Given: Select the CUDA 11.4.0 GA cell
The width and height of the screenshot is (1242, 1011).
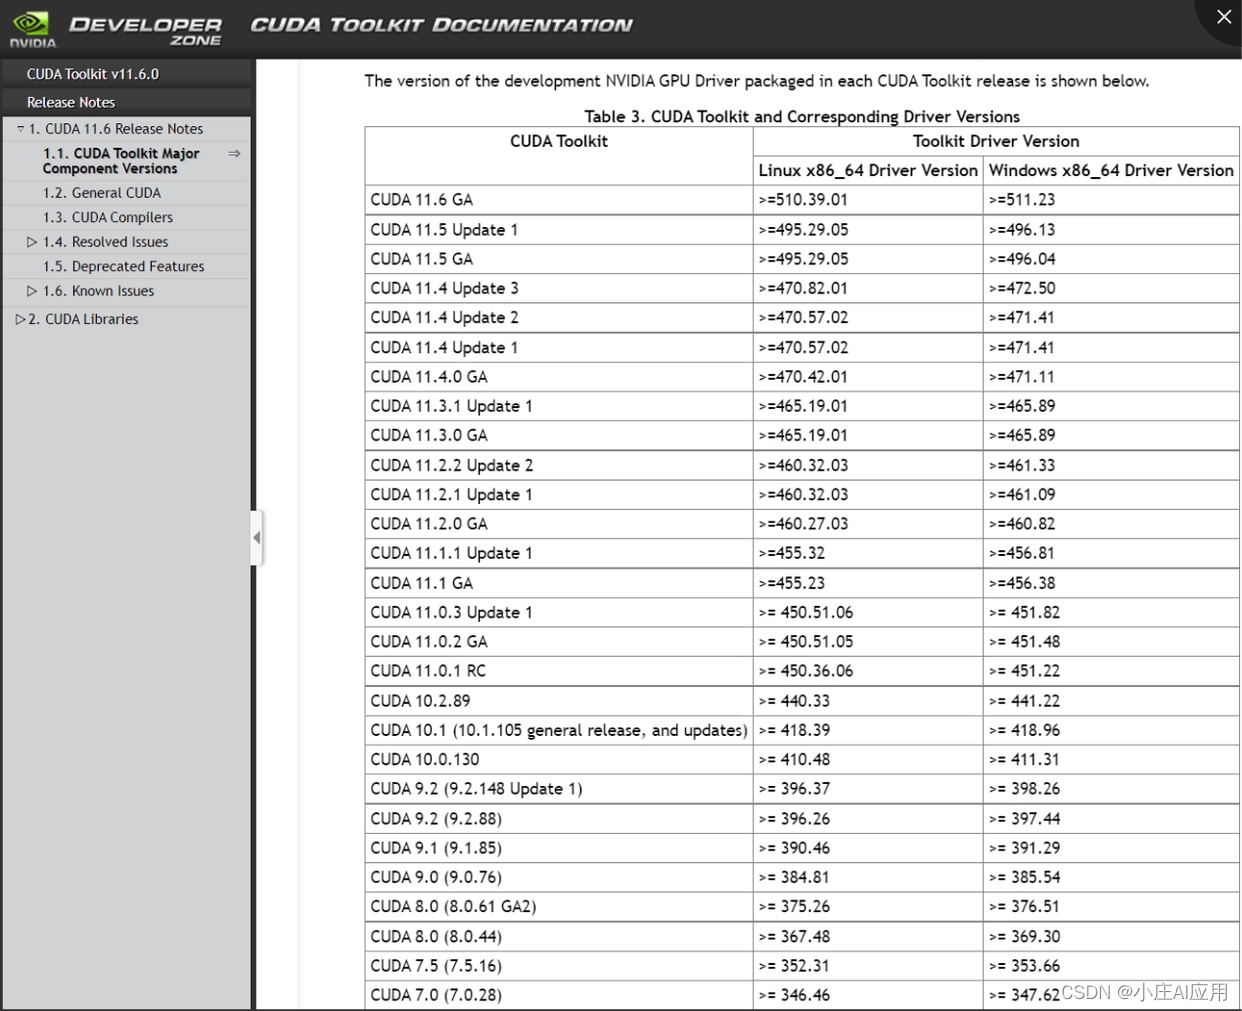Looking at the screenshot, I should pos(559,377).
